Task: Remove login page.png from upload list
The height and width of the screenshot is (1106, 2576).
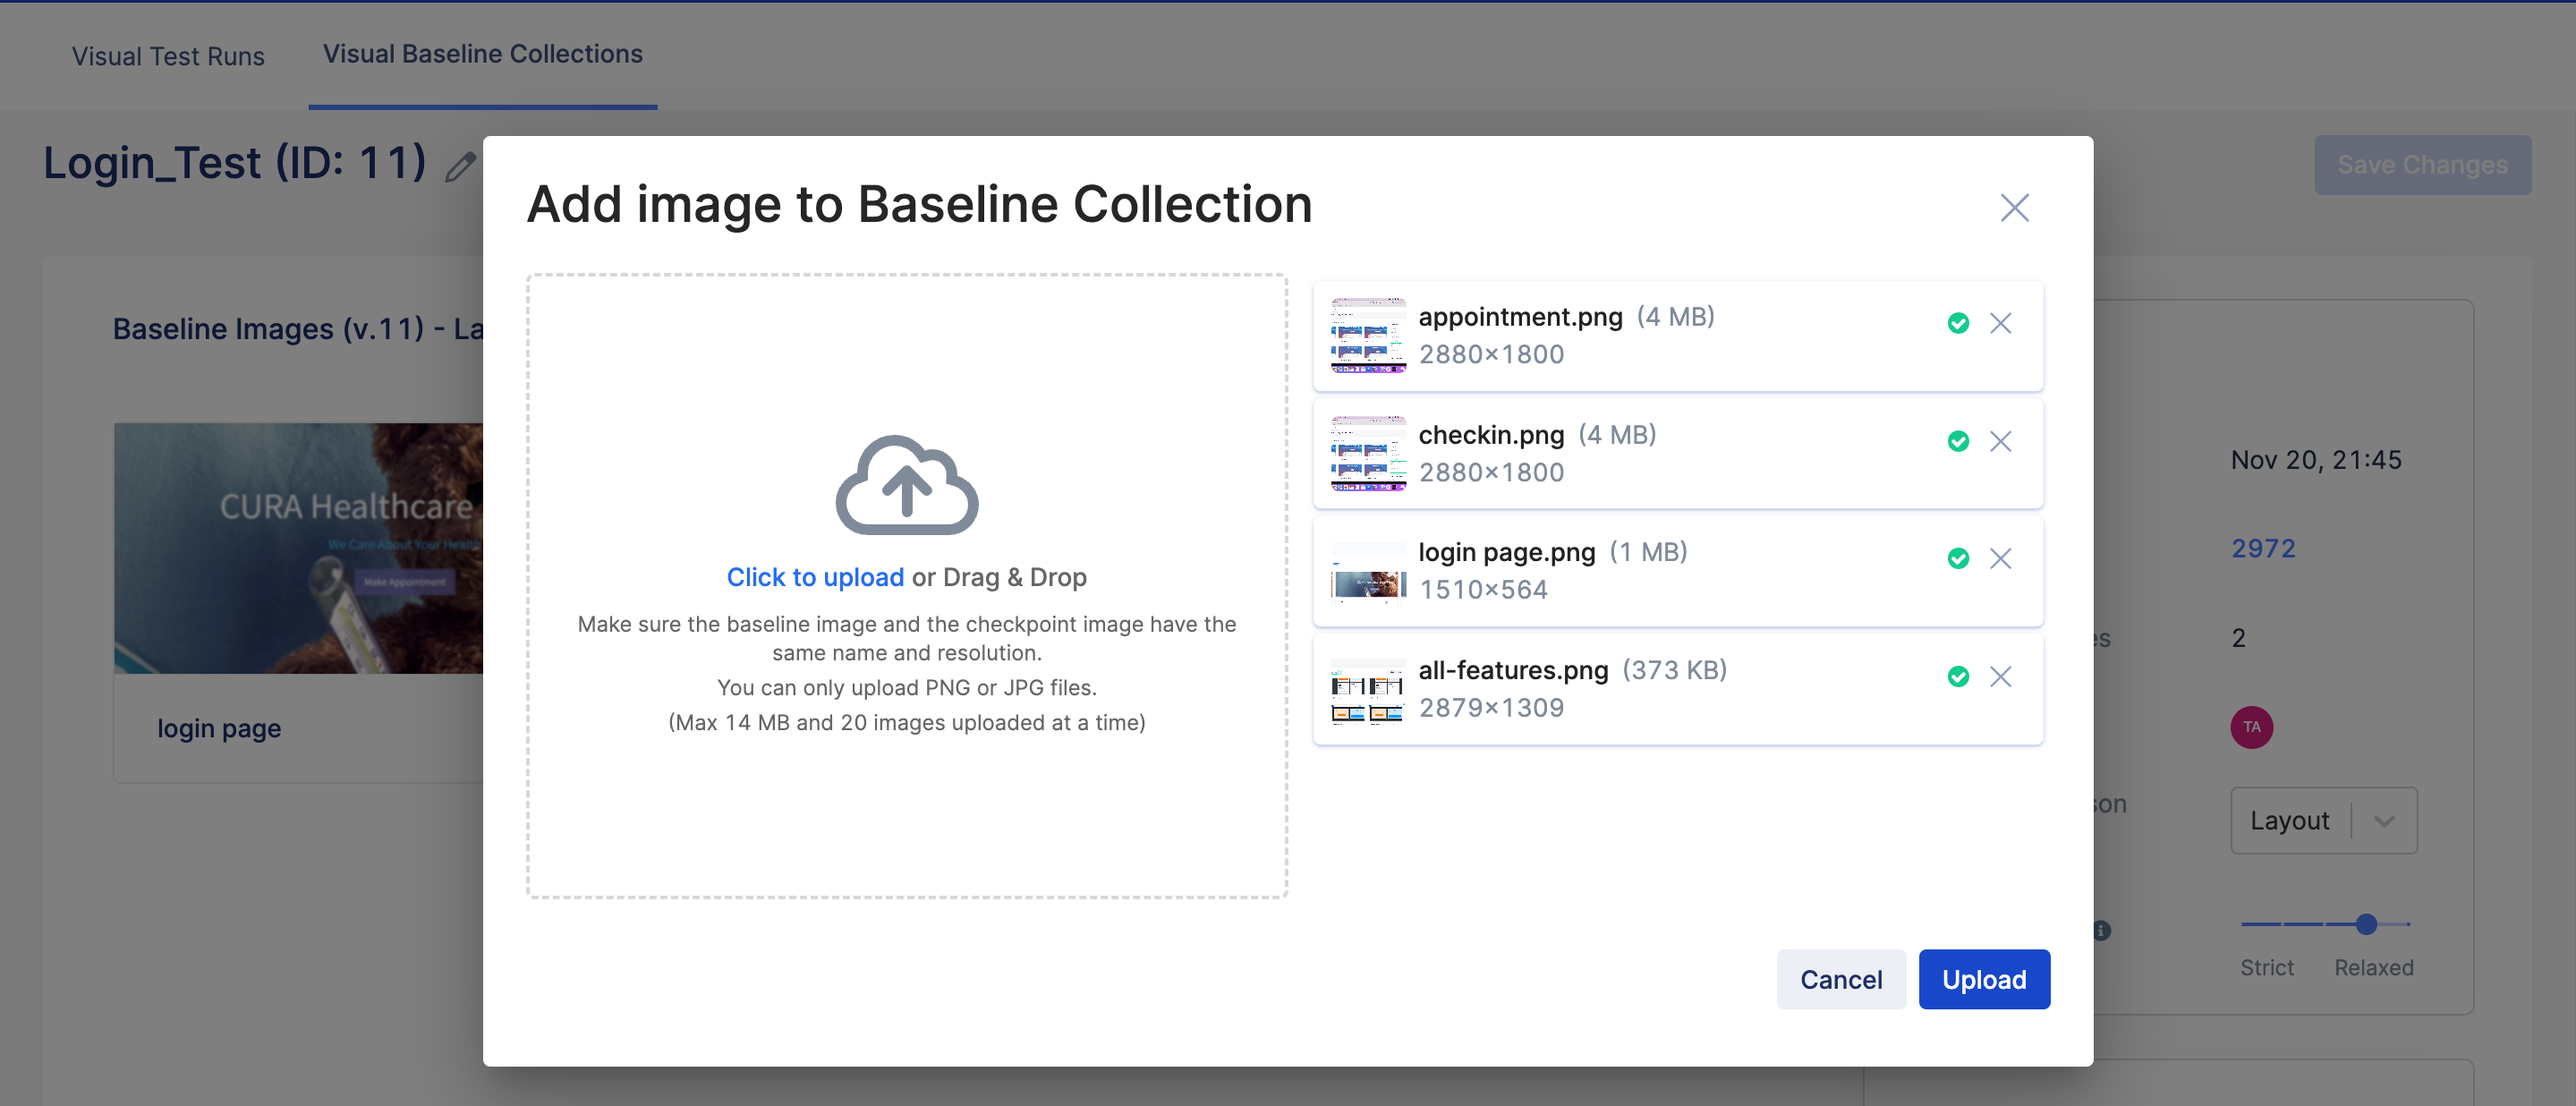Action: 2000,559
